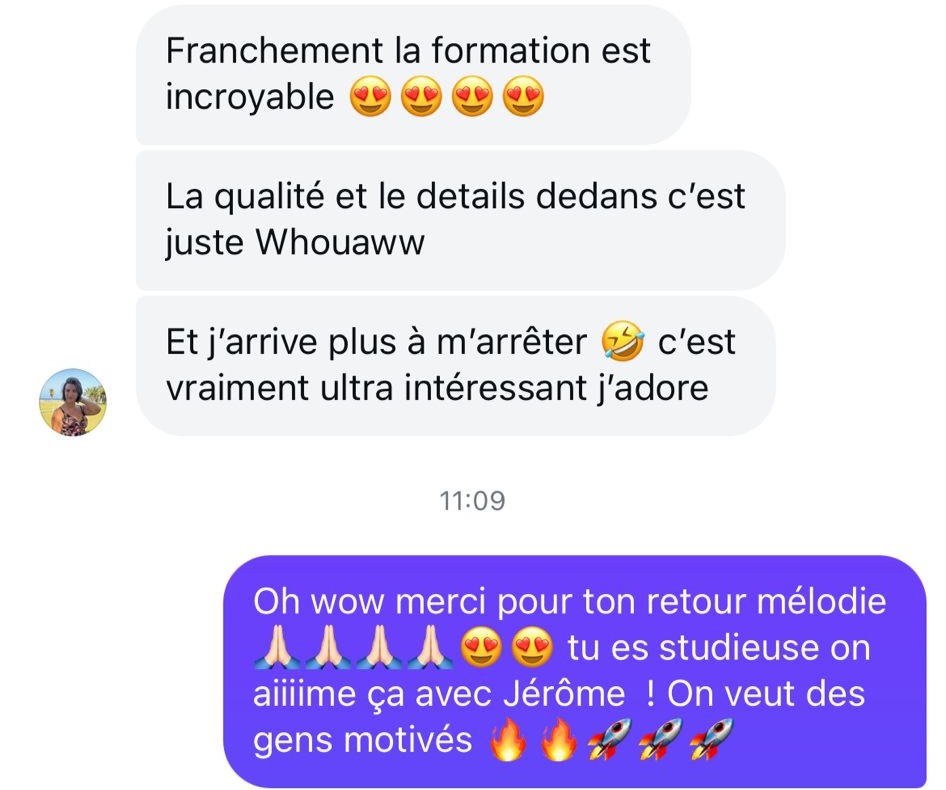
Task: Select the "La qualité et le details" message
Action: [x=460, y=220]
